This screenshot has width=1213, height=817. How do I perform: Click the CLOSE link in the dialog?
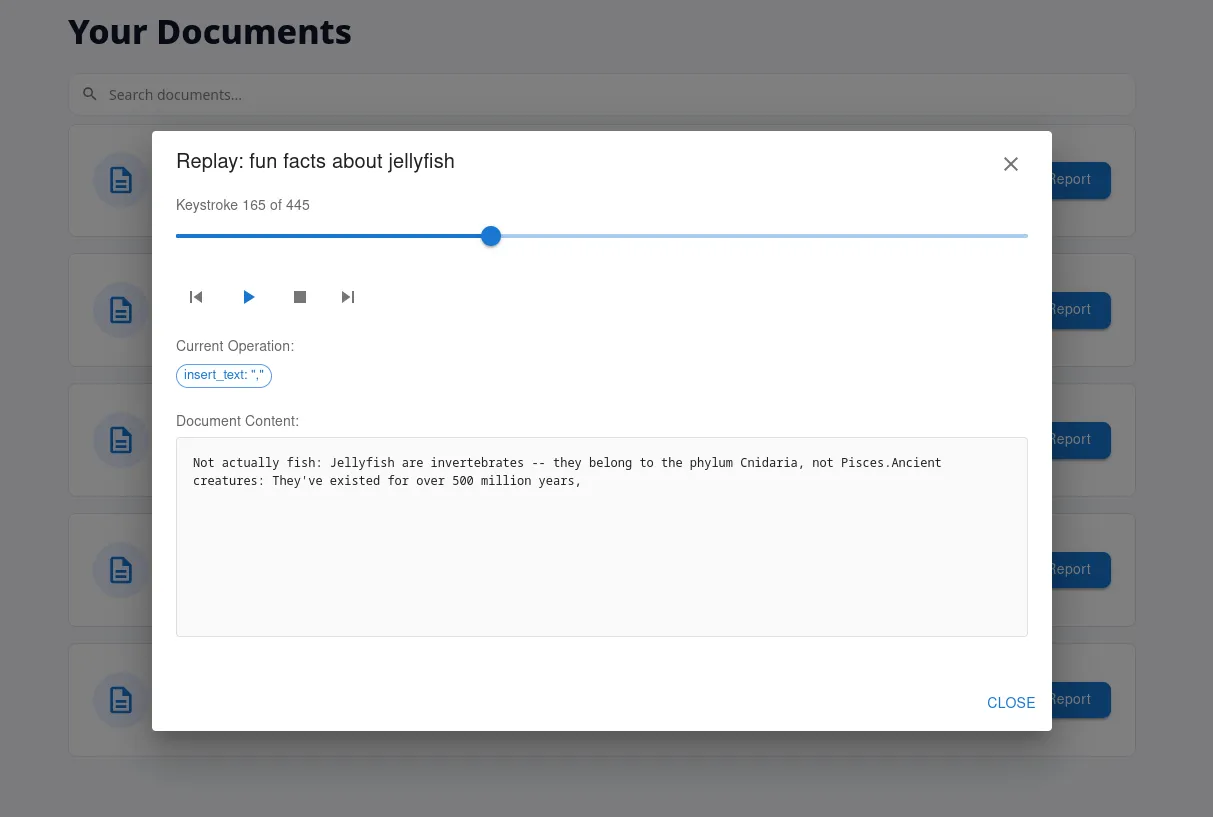click(1011, 703)
